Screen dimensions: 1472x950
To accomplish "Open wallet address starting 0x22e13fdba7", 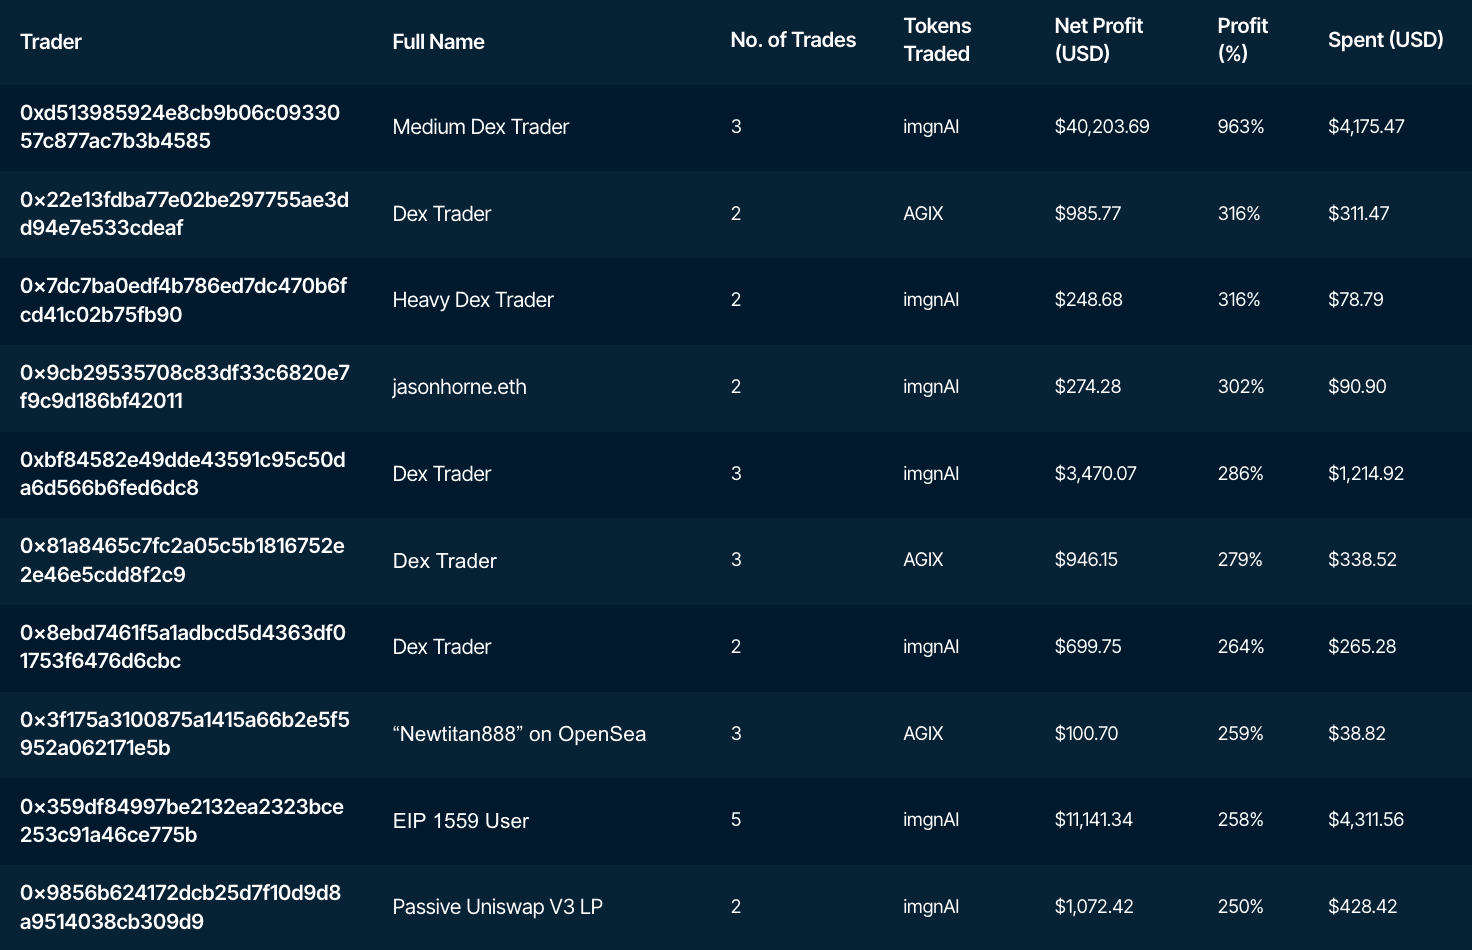I will (184, 214).
